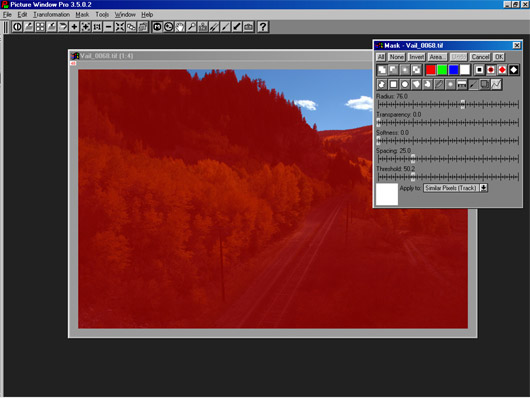
Task: Select the horizontal band mask tool
Action: pos(462,84)
